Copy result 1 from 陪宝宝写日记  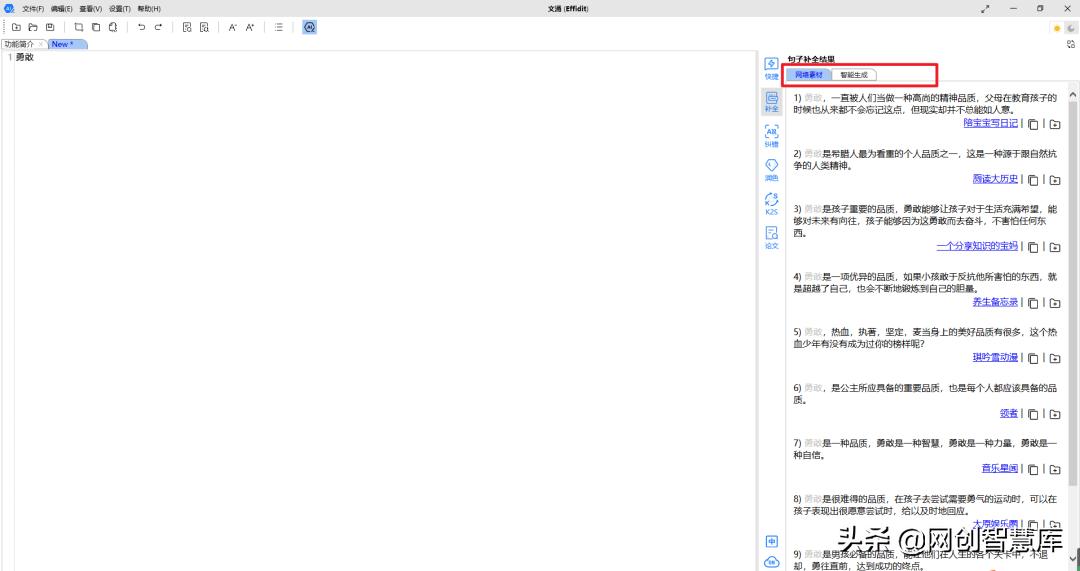[x=1033, y=125]
